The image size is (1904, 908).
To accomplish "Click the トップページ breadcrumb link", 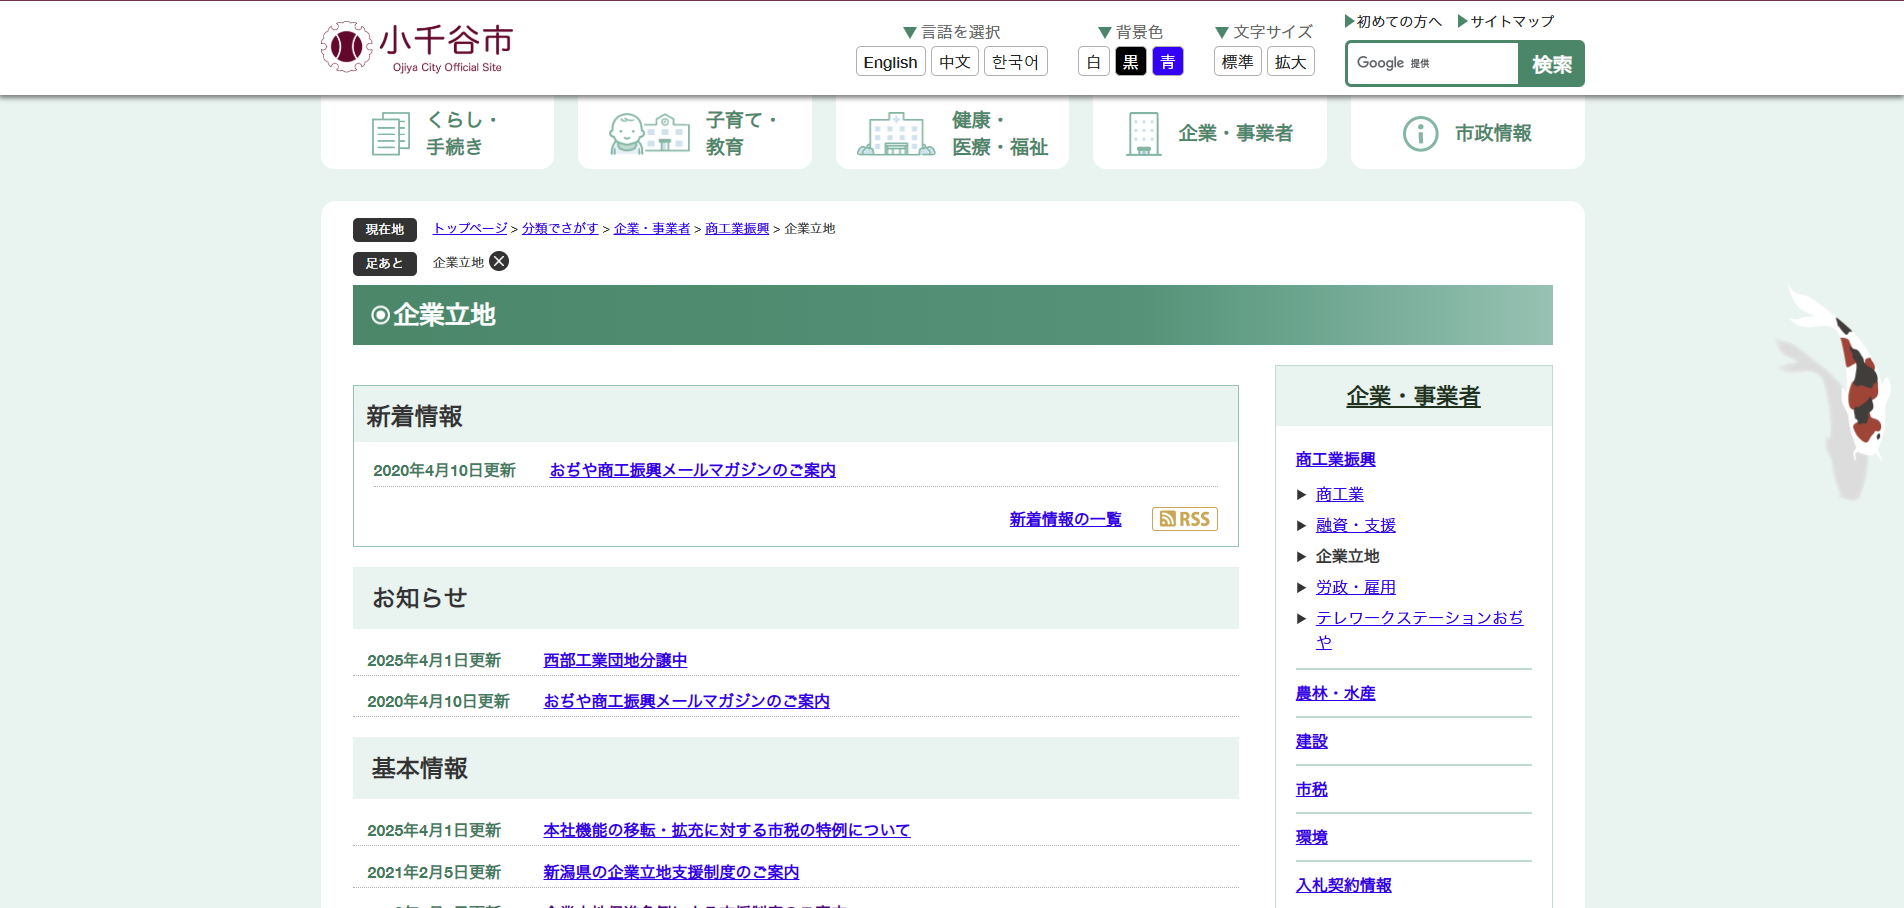I will click(x=470, y=228).
